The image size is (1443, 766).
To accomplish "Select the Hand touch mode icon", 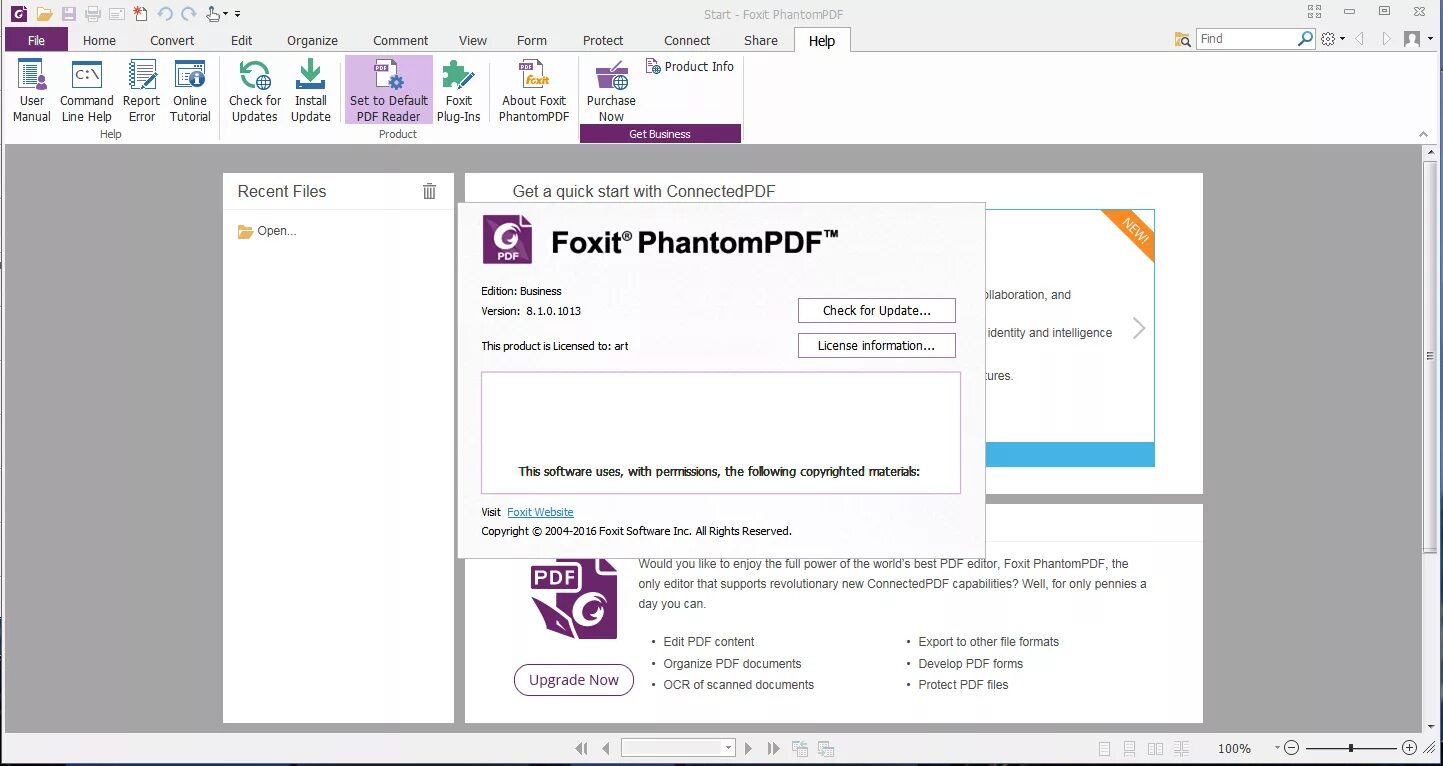I will click(213, 14).
